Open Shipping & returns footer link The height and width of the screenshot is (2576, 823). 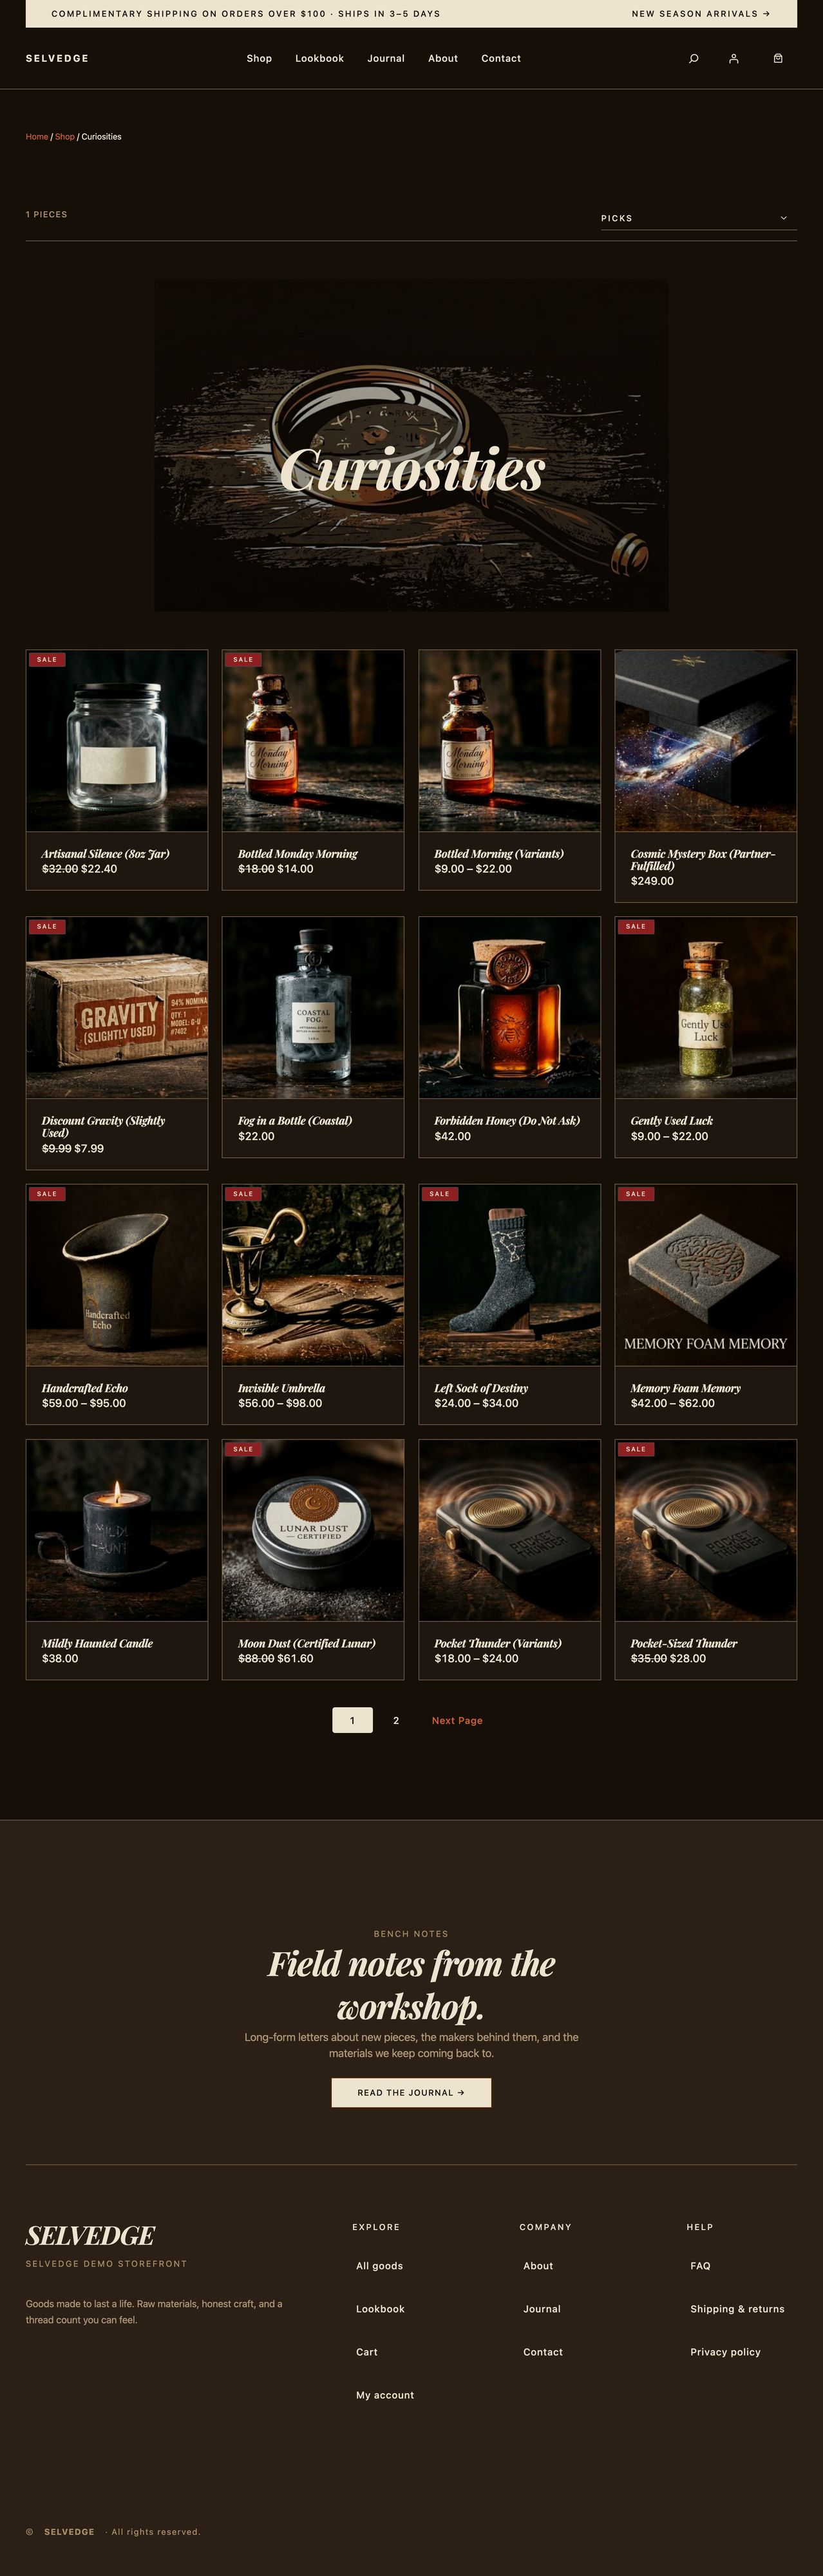[737, 2308]
